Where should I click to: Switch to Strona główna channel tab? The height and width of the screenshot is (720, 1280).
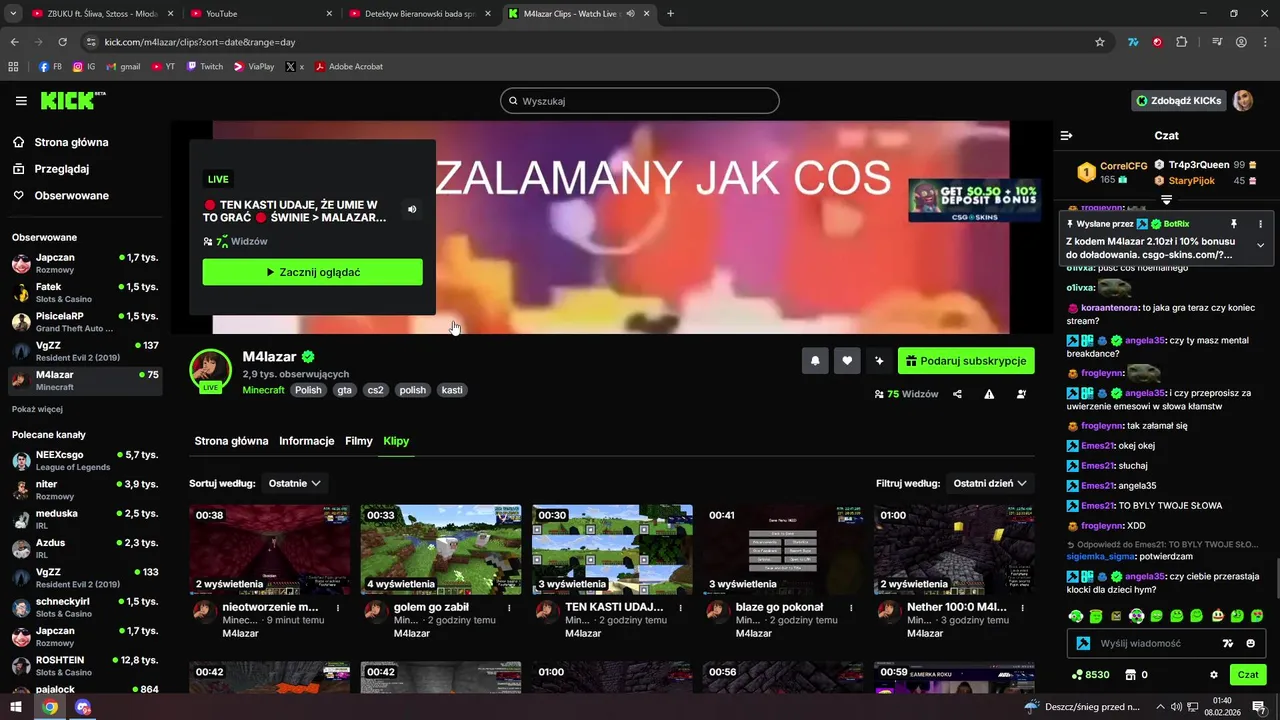tap(231, 441)
